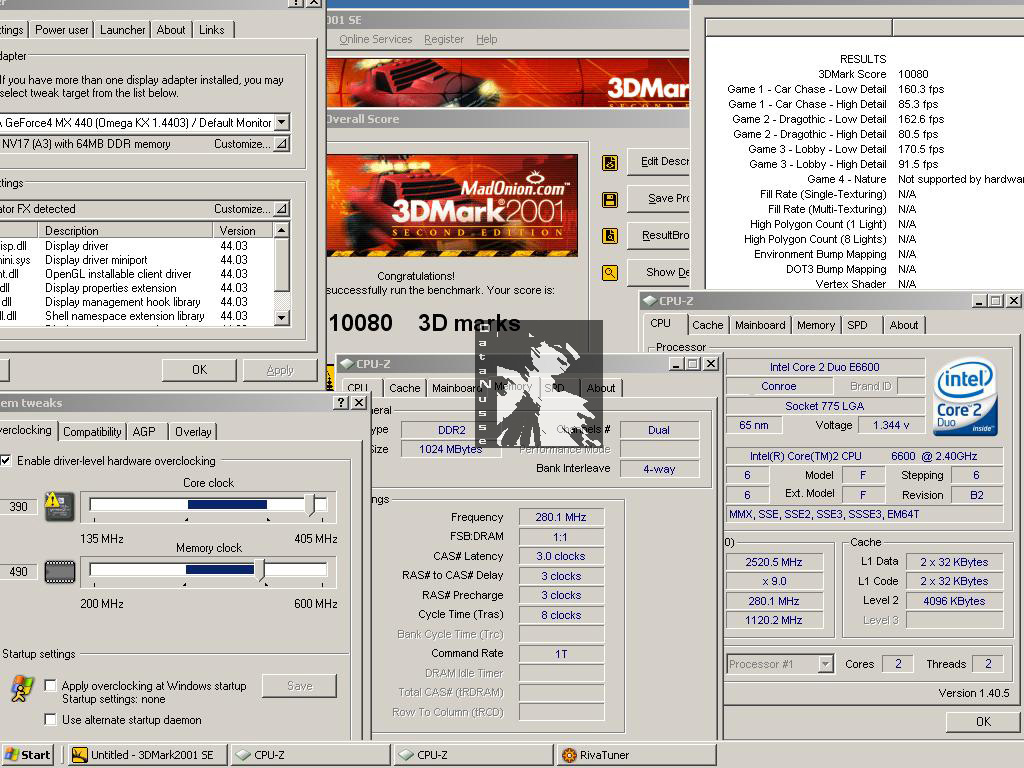Open the Links tab in RivaTuner
1024x768 pixels.
click(212, 30)
